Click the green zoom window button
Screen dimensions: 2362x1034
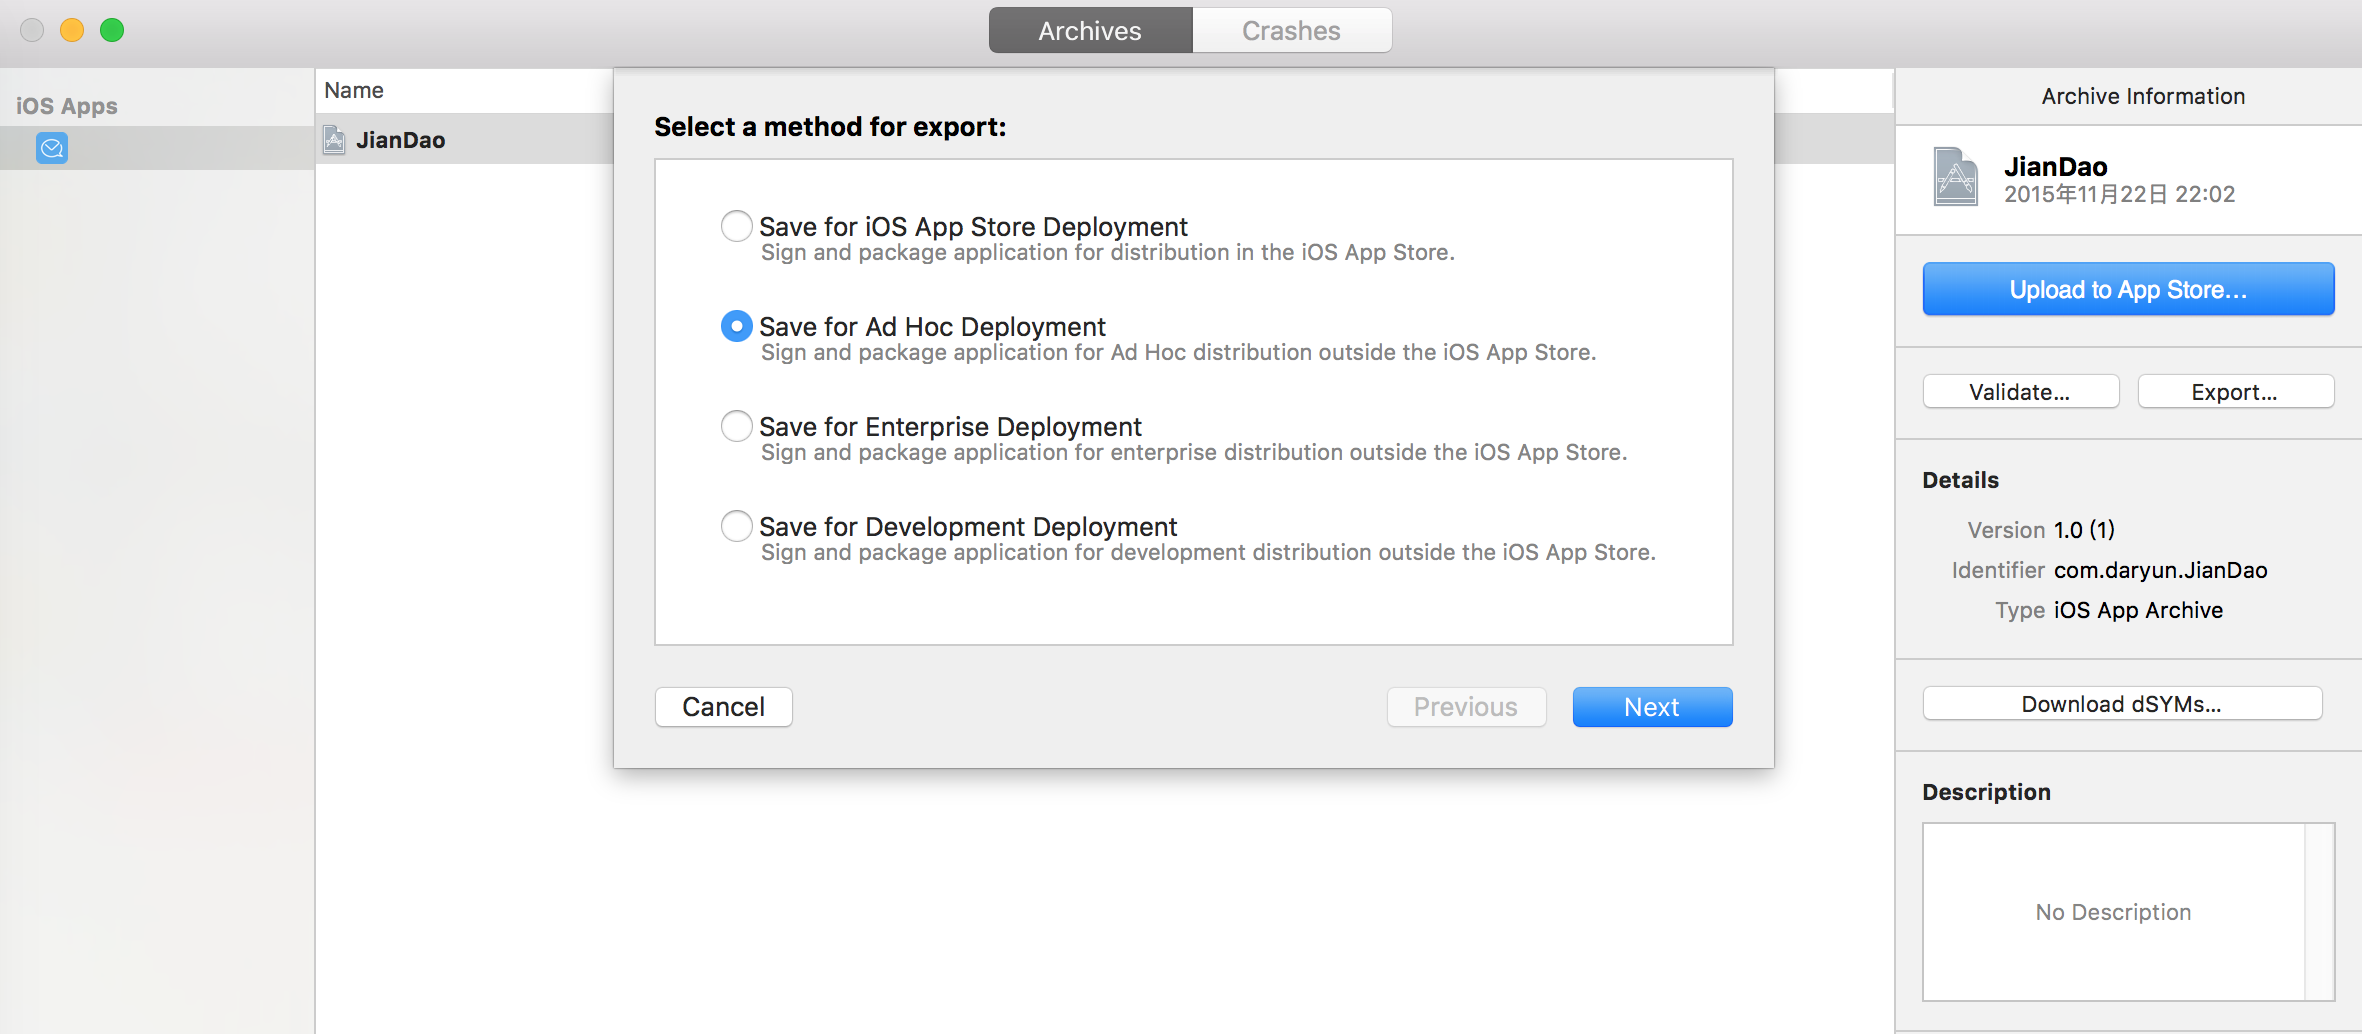[112, 30]
